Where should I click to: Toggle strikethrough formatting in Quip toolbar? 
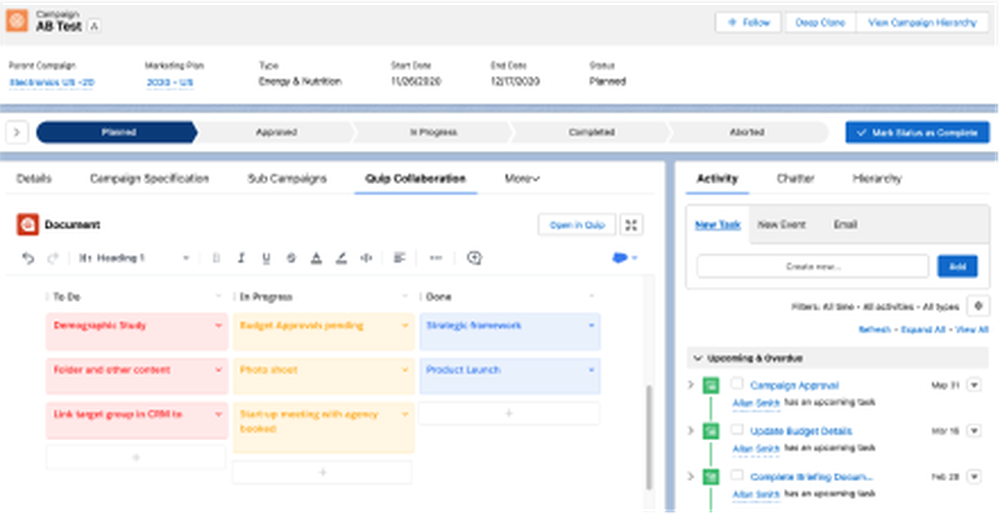click(291, 258)
